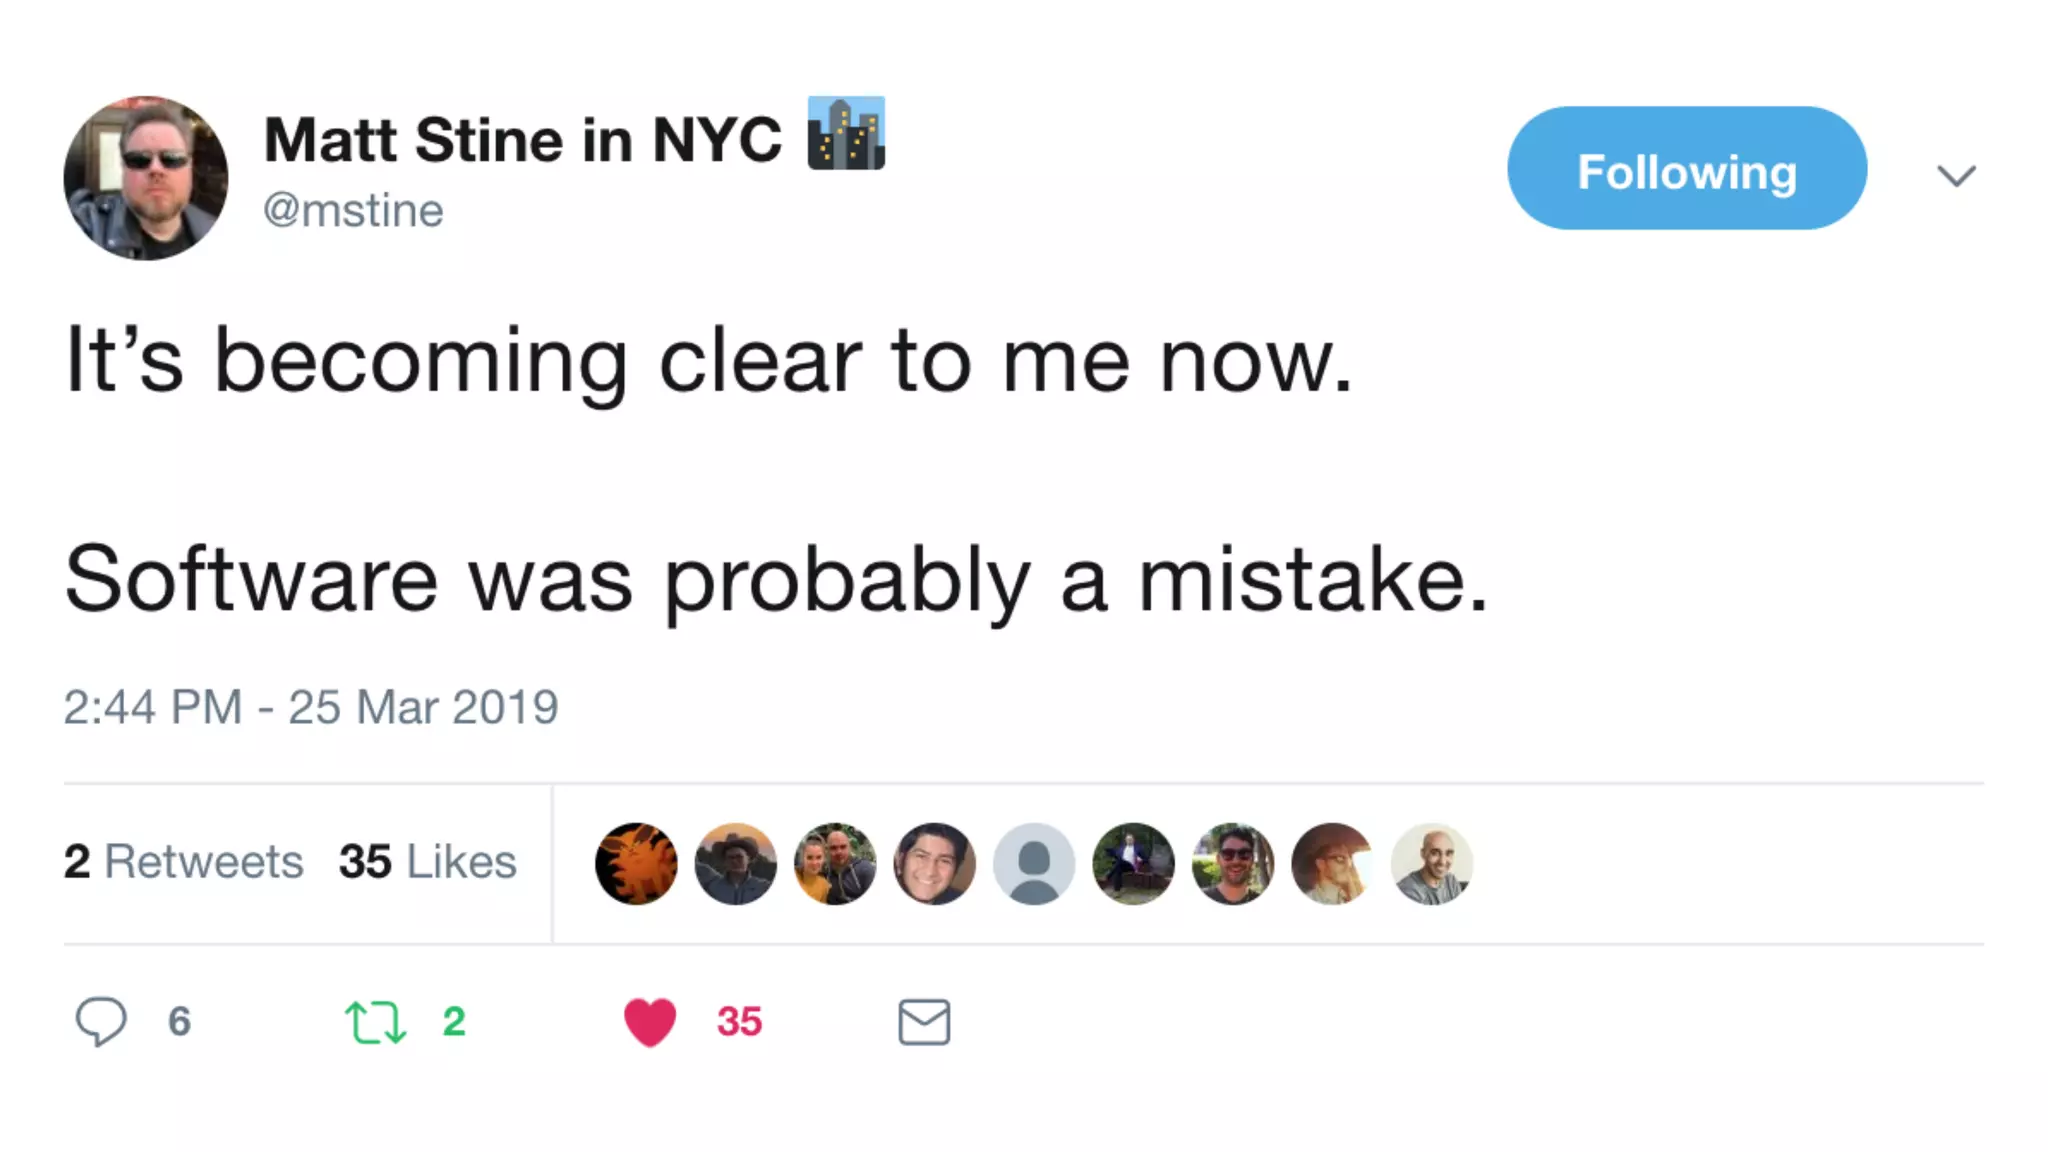Open the couple photo liker avatar

pyautogui.click(x=835, y=863)
